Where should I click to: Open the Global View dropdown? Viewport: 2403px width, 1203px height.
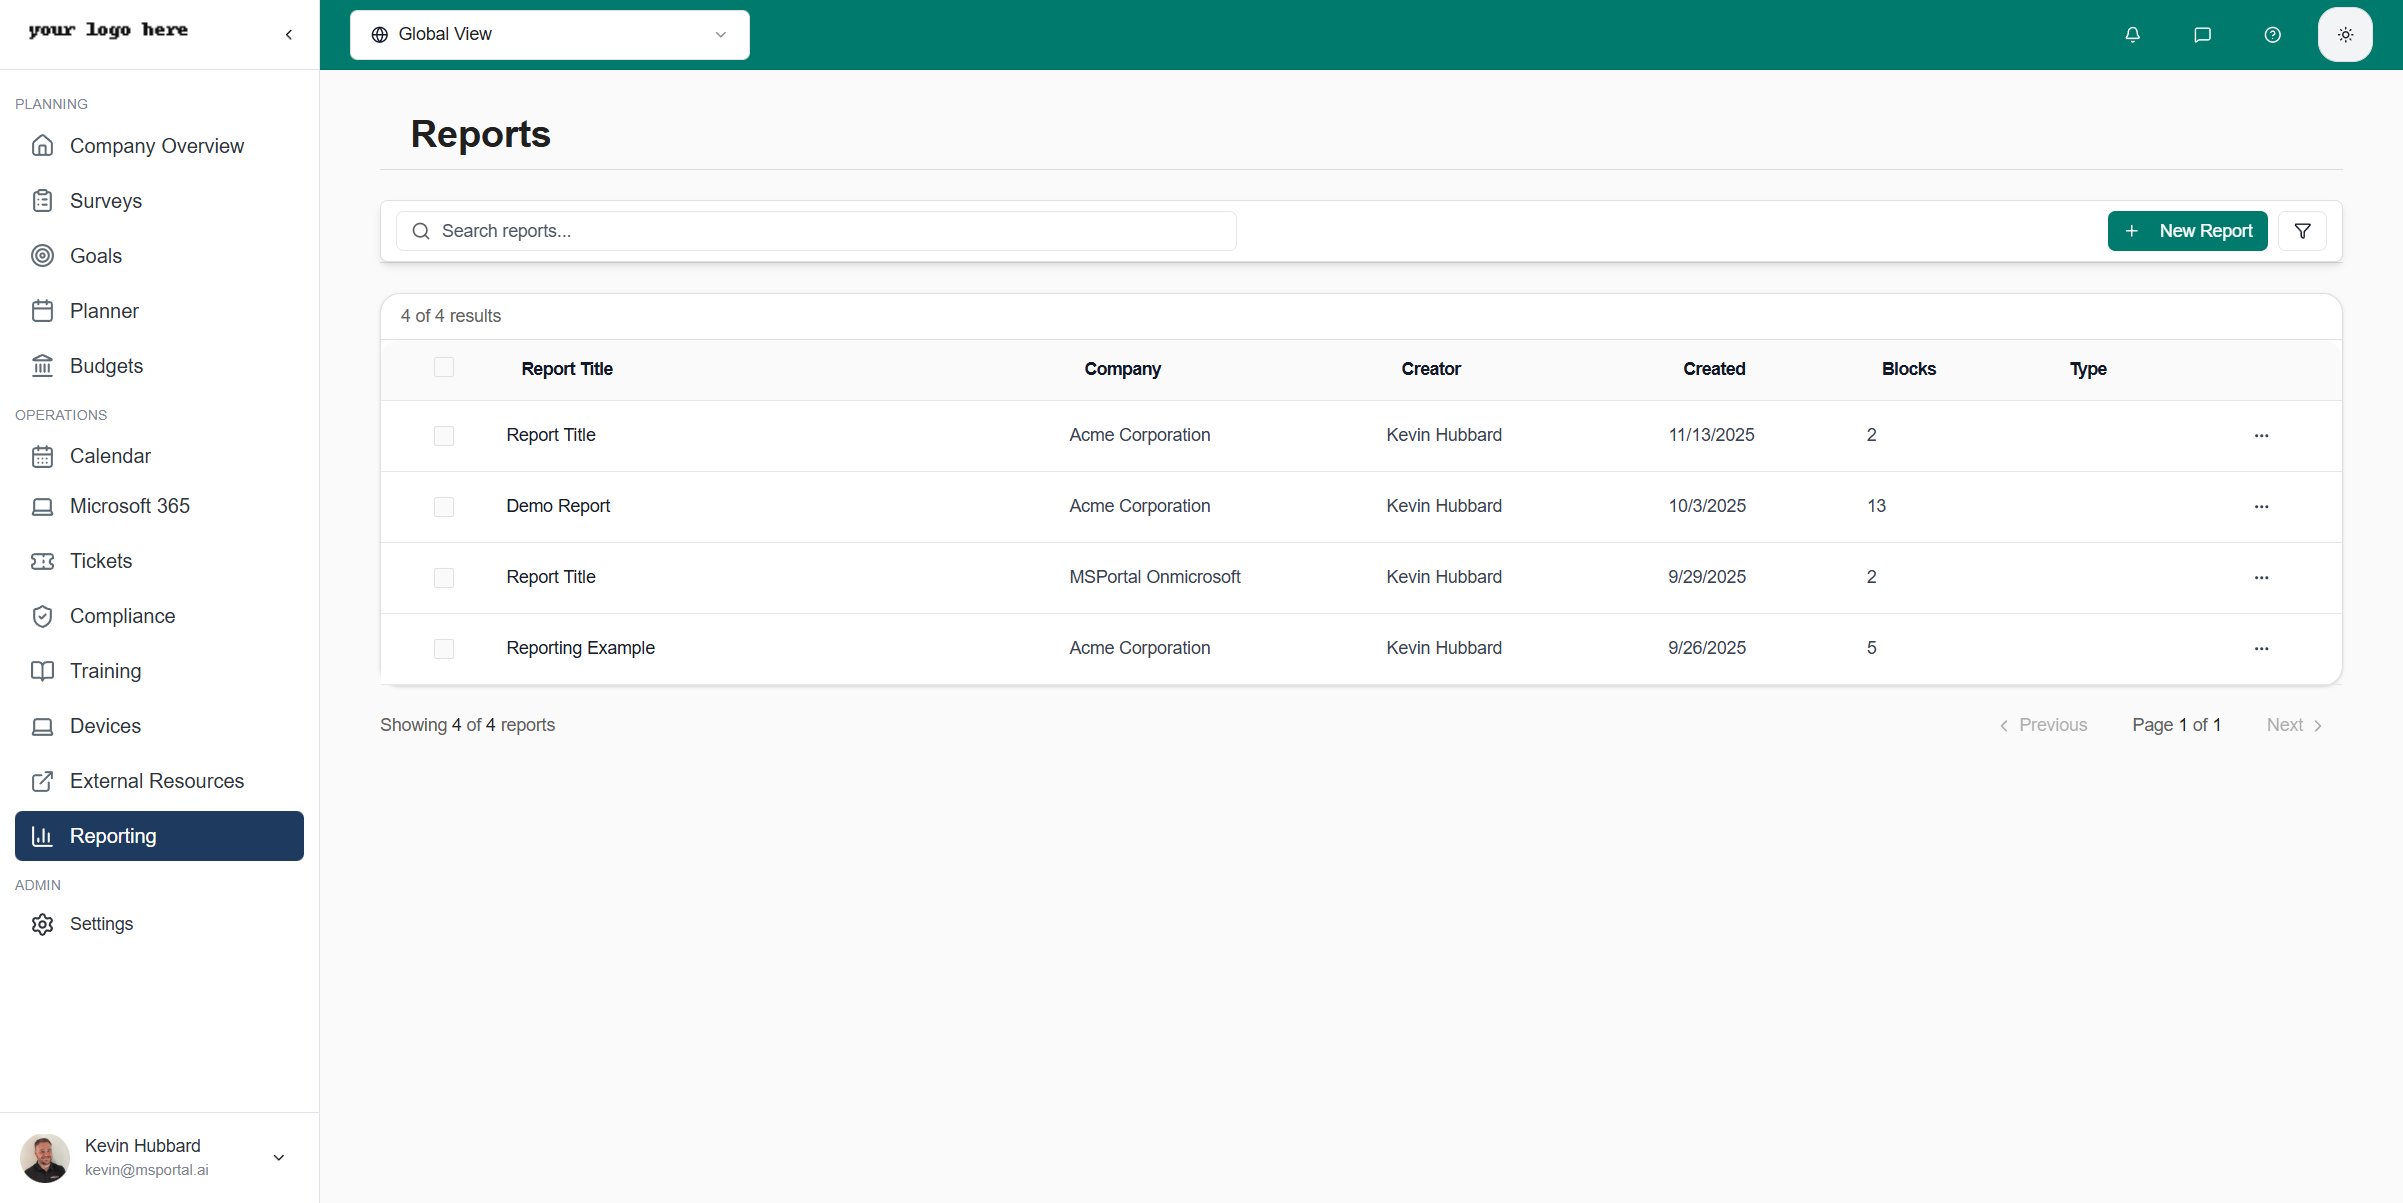coord(550,35)
